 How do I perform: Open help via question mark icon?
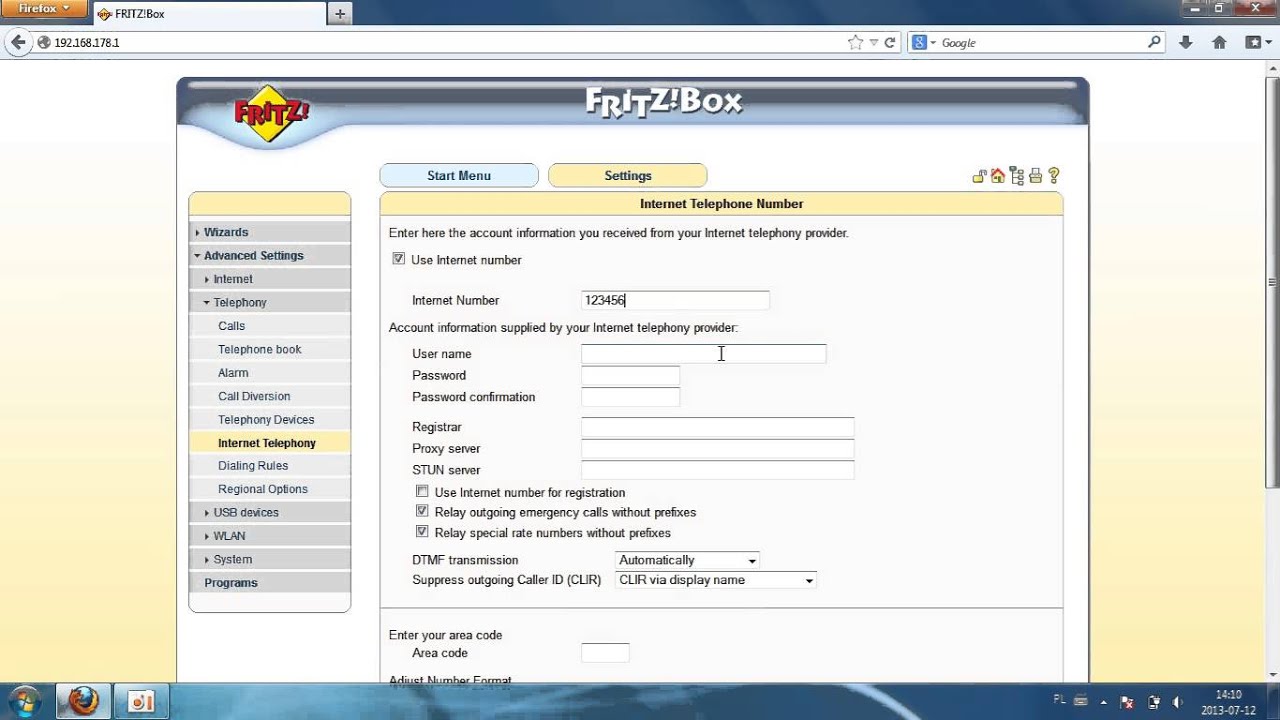(x=1053, y=176)
